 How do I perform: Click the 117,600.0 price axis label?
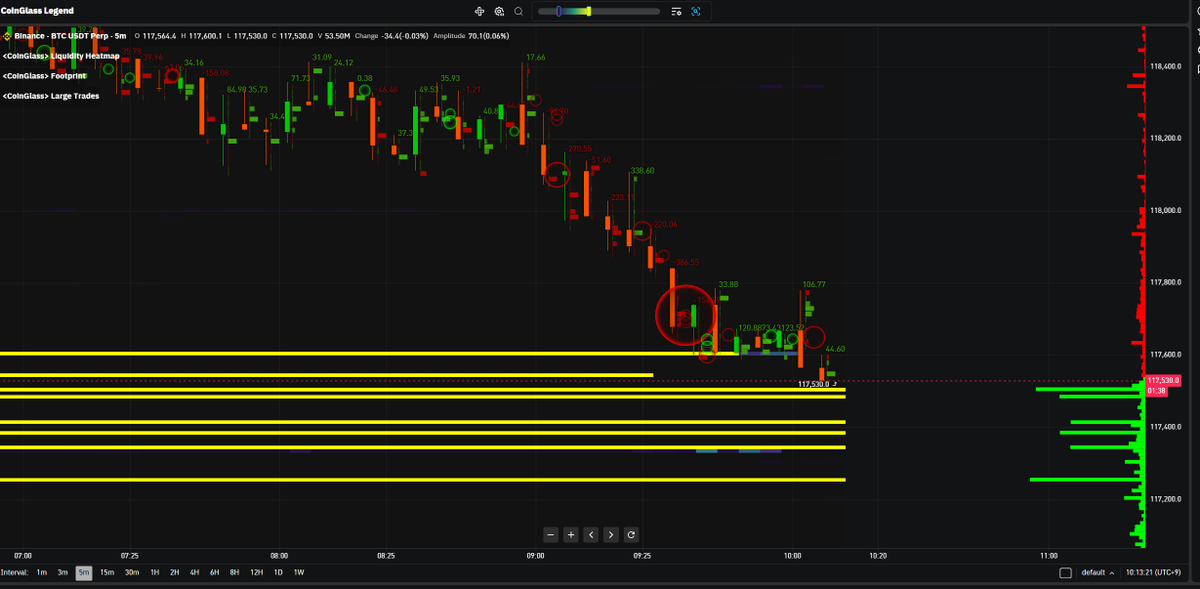tap(1167, 354)
